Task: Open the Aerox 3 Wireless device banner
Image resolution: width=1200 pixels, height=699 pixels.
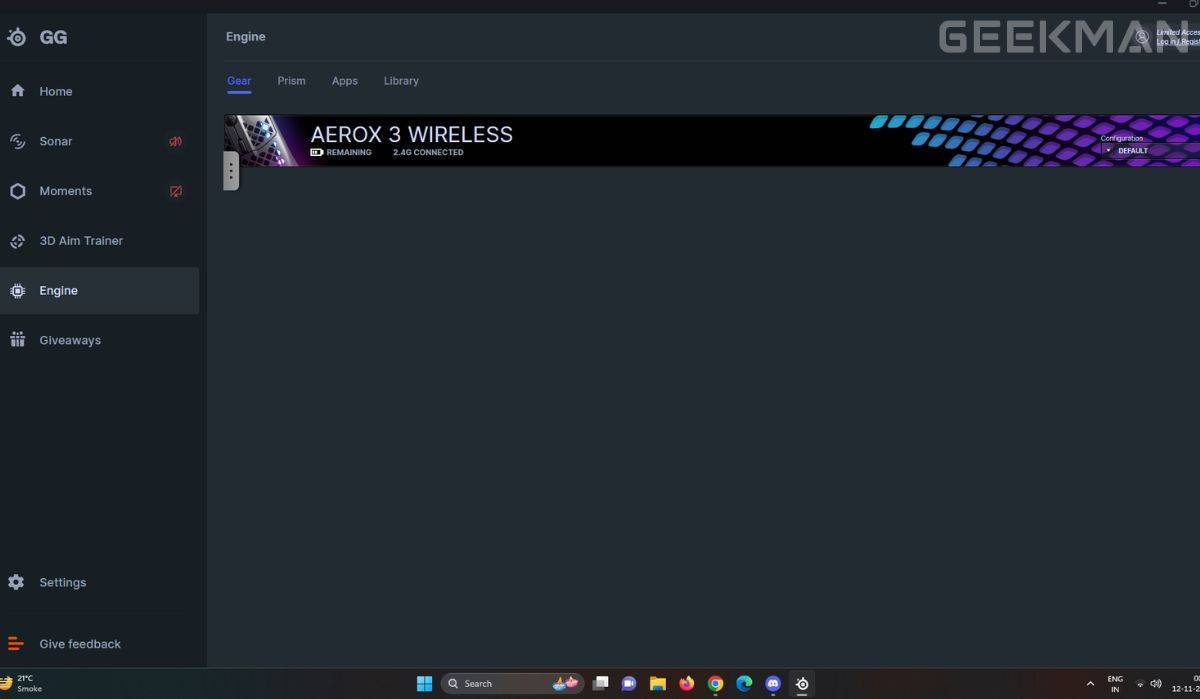Action: 712,140
